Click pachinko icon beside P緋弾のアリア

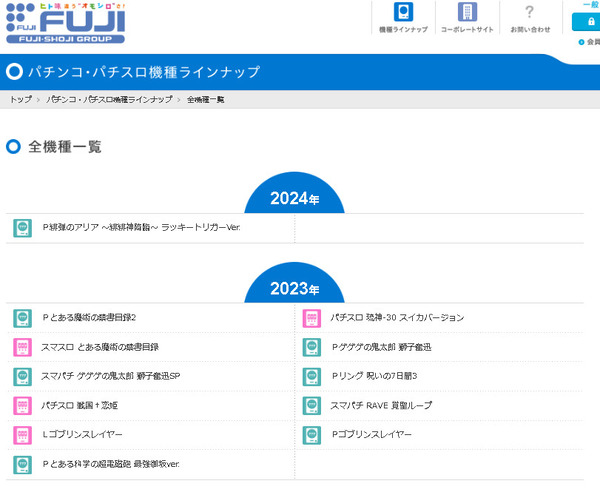(x=23, y=228)
